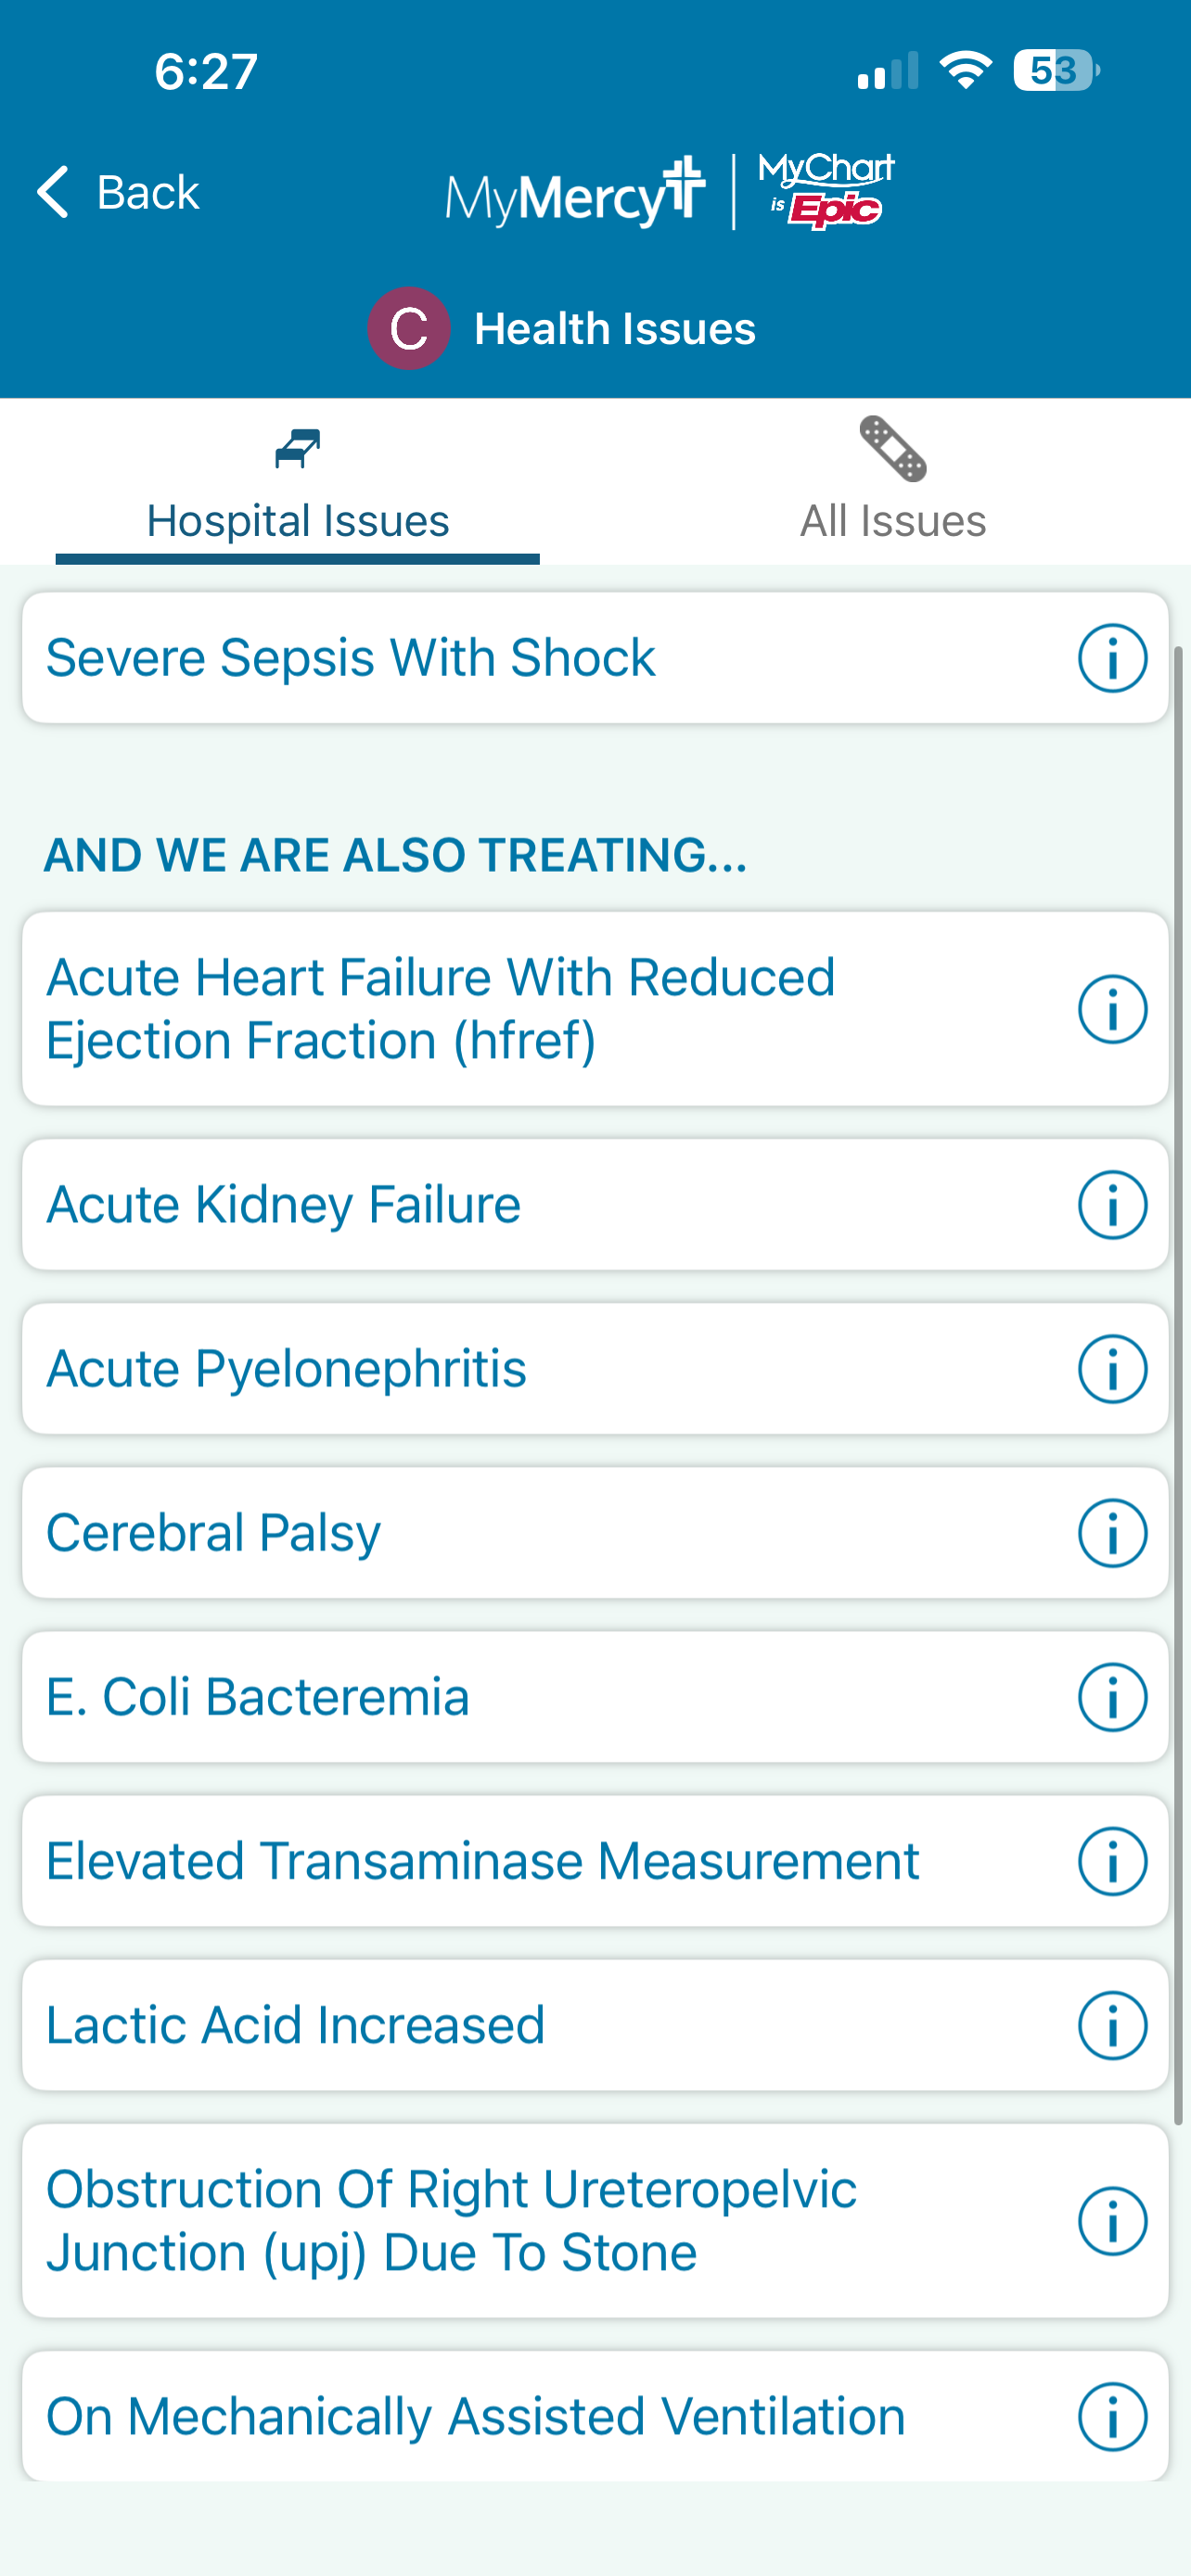Image resolution: width=1191 pixels, height=2576 pixels.
Task: Tap the battery indicator in status bar
Action: click(x=1055, y=71)
